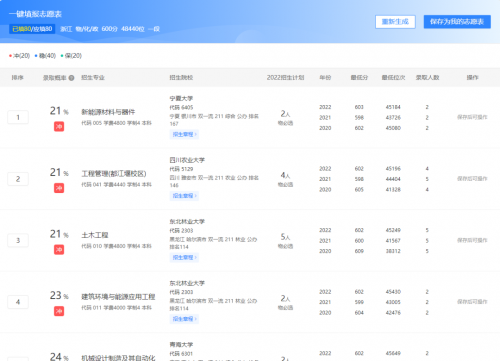Click lowest rank value 38312
The width and height of the screenshot is (500, 361).
pyautogui.click(x=393, y=251)
